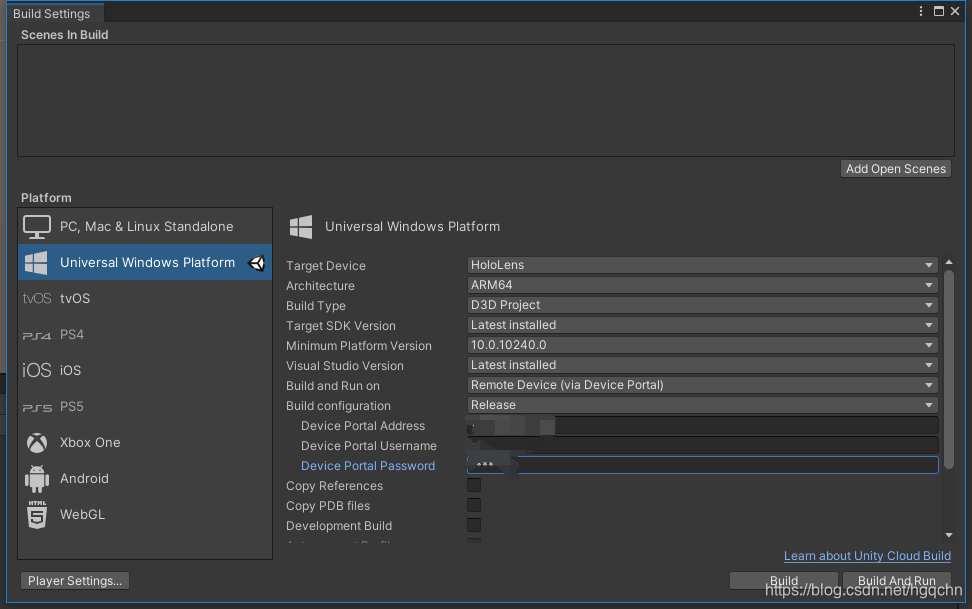This screenshot has height=609, width=972.
Task: Click the settings panel vertical scrollbar thumb
Action: pyautogui.click(x=948, y=369)
